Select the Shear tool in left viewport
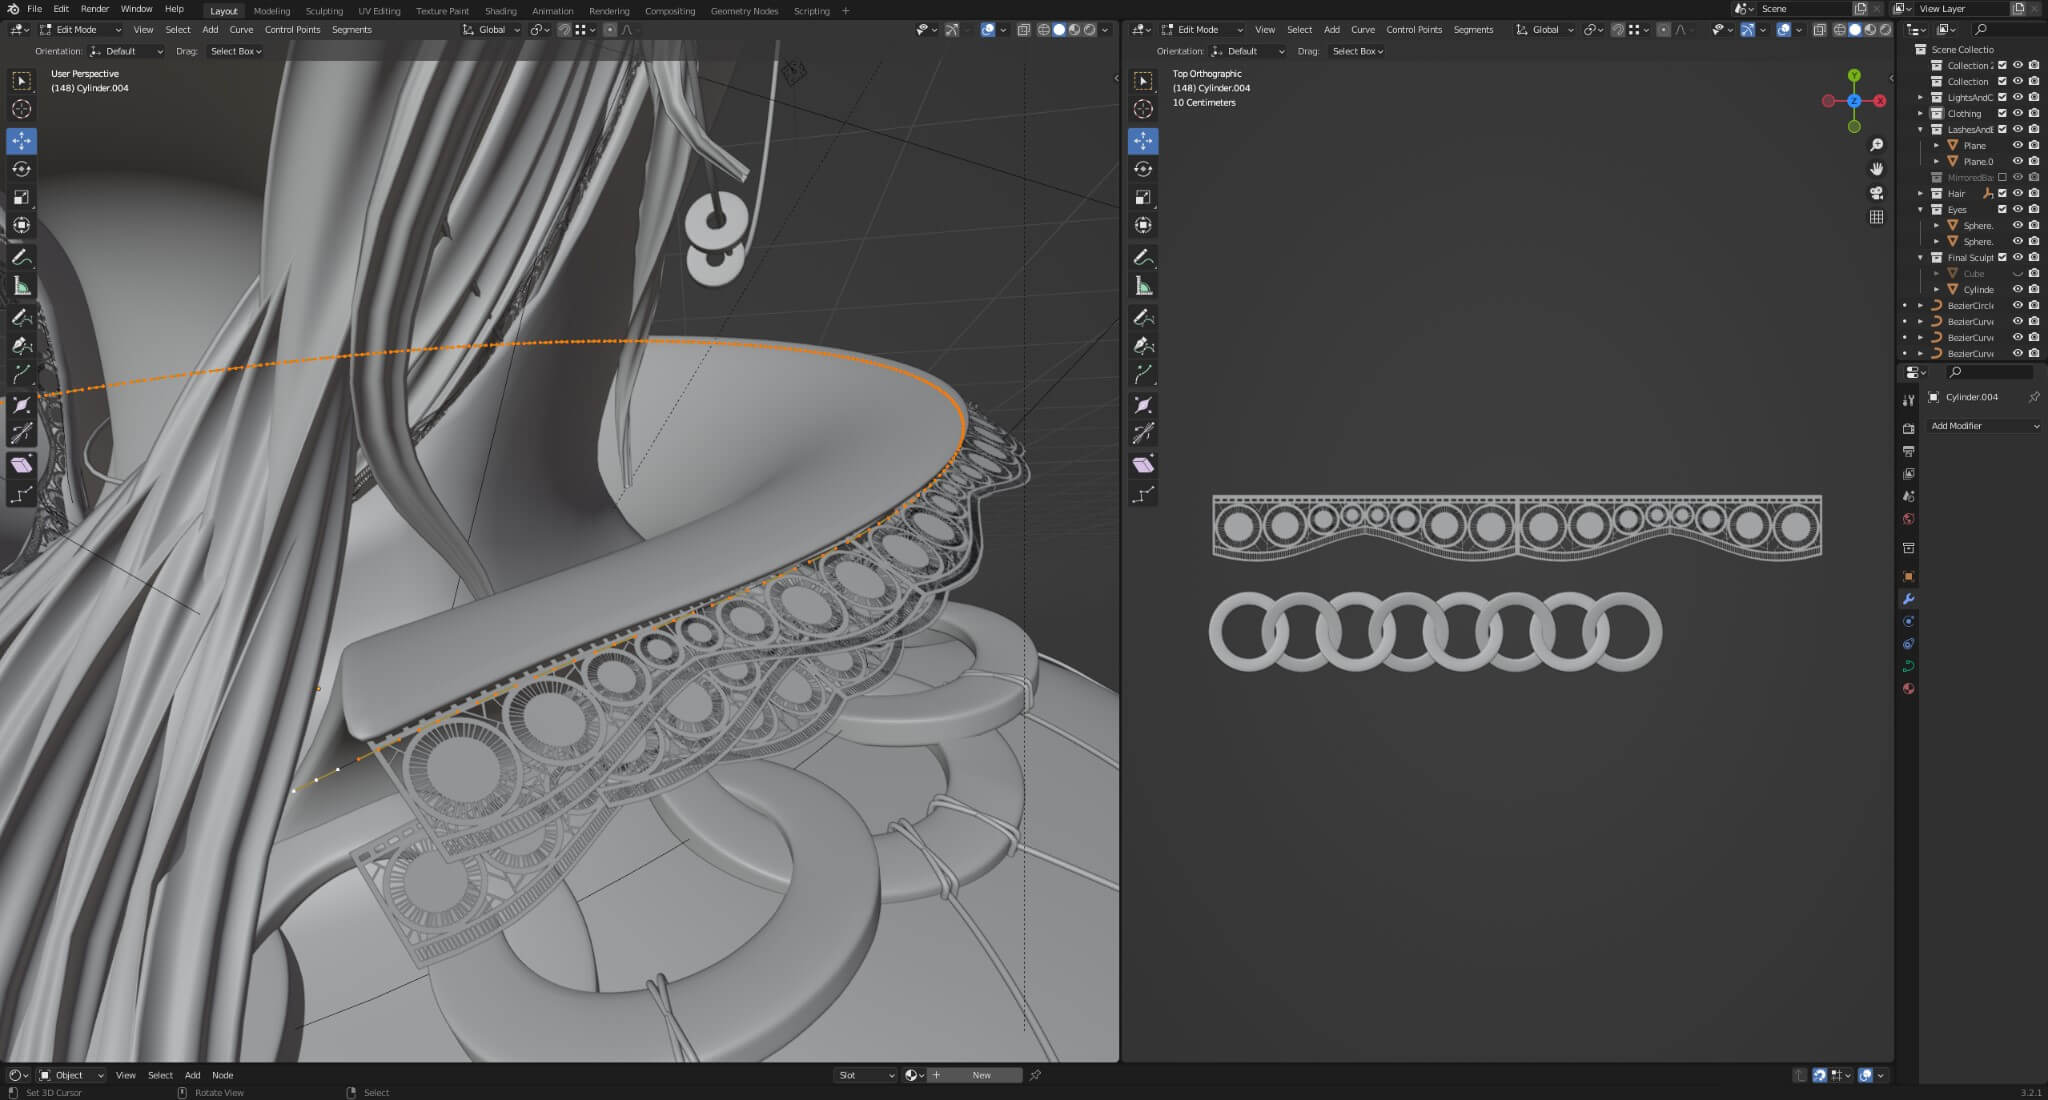The width and height of the screenshot is (2048, 1100). click(21, 465)
